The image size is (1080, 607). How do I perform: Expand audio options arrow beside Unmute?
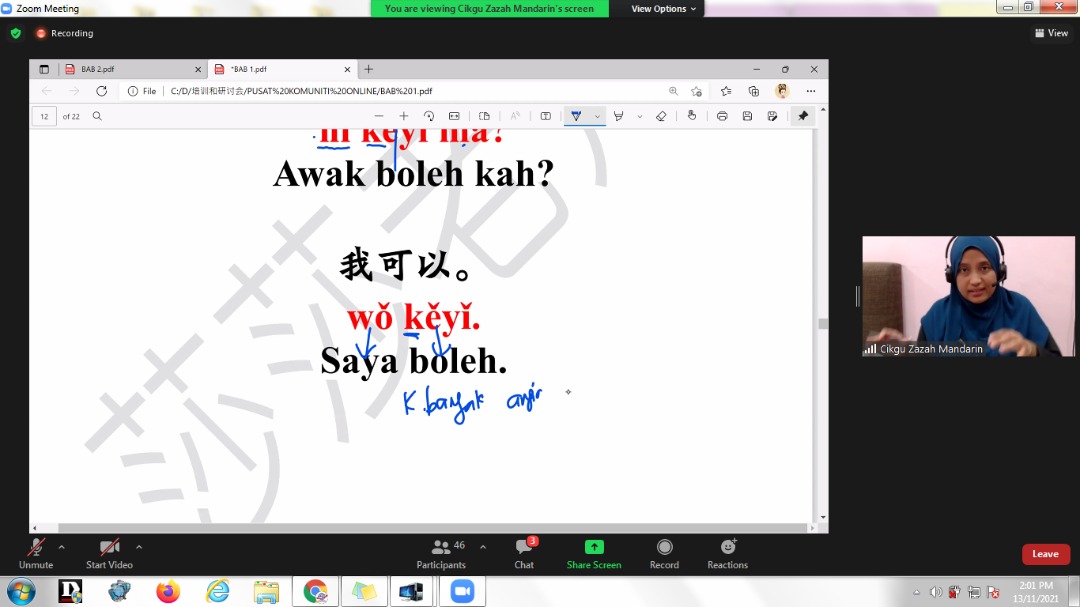coord(61,547)
